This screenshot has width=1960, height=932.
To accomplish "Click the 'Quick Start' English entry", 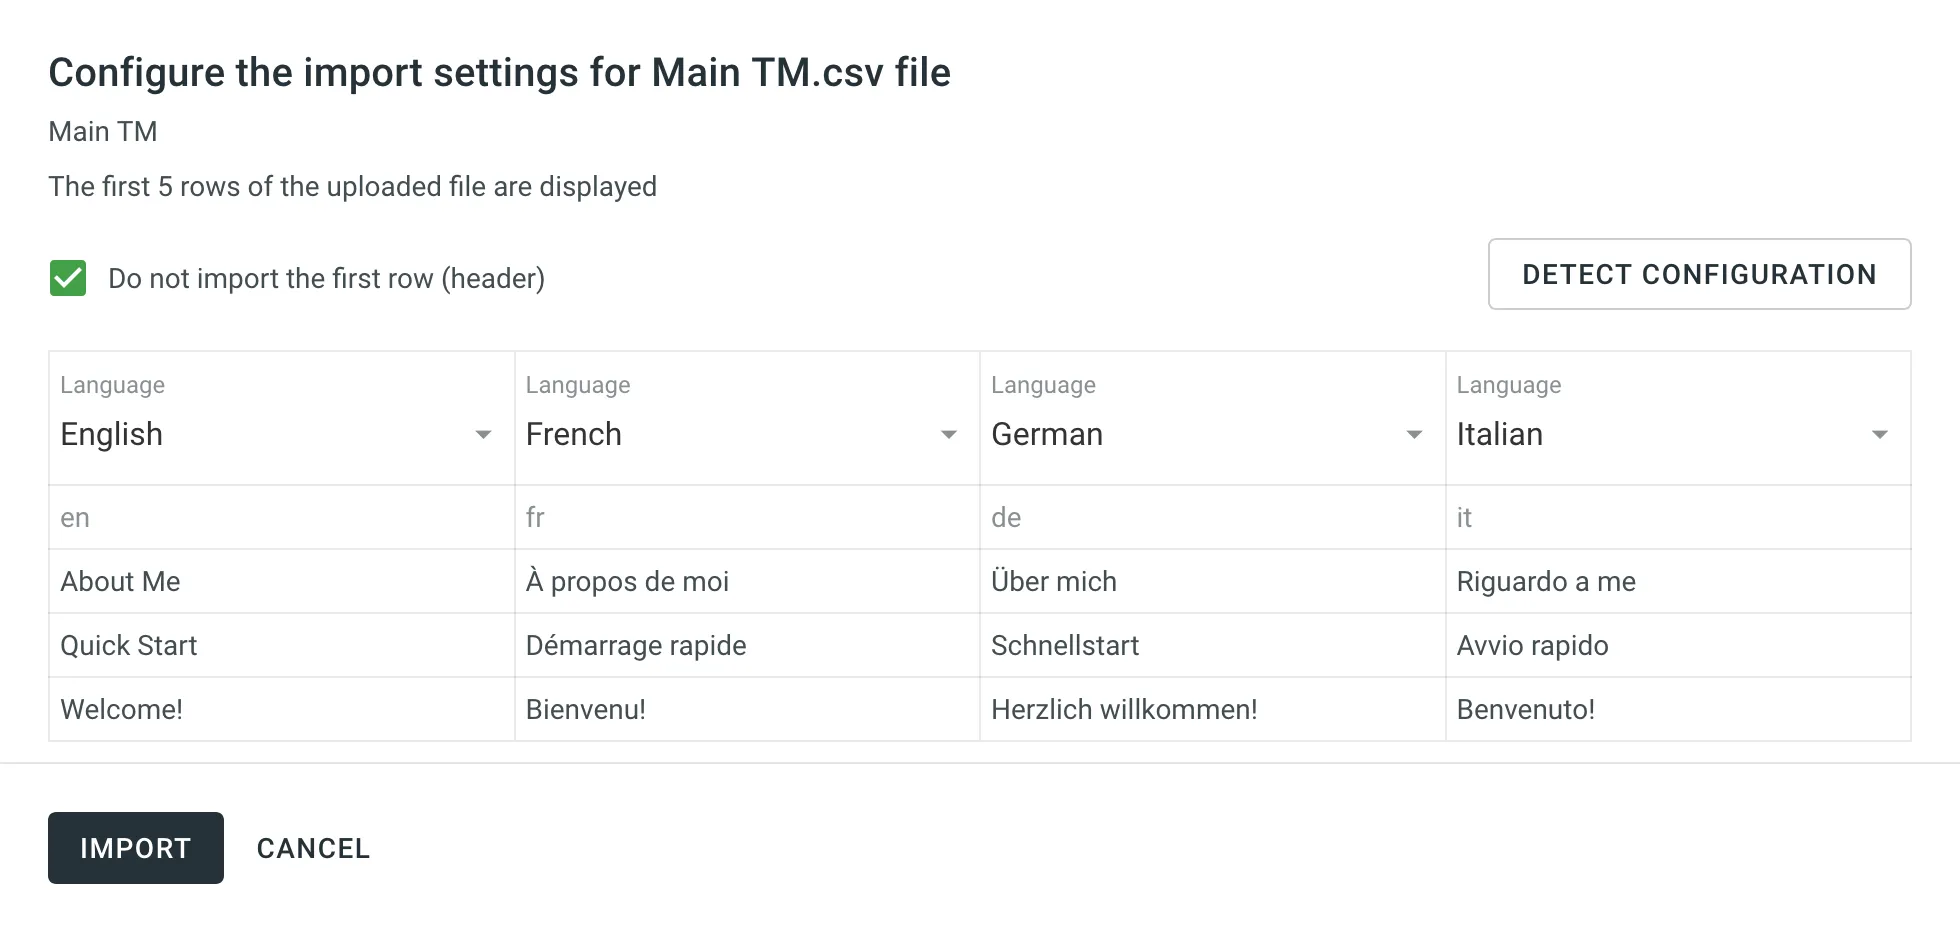I will (x=128, y=645).
